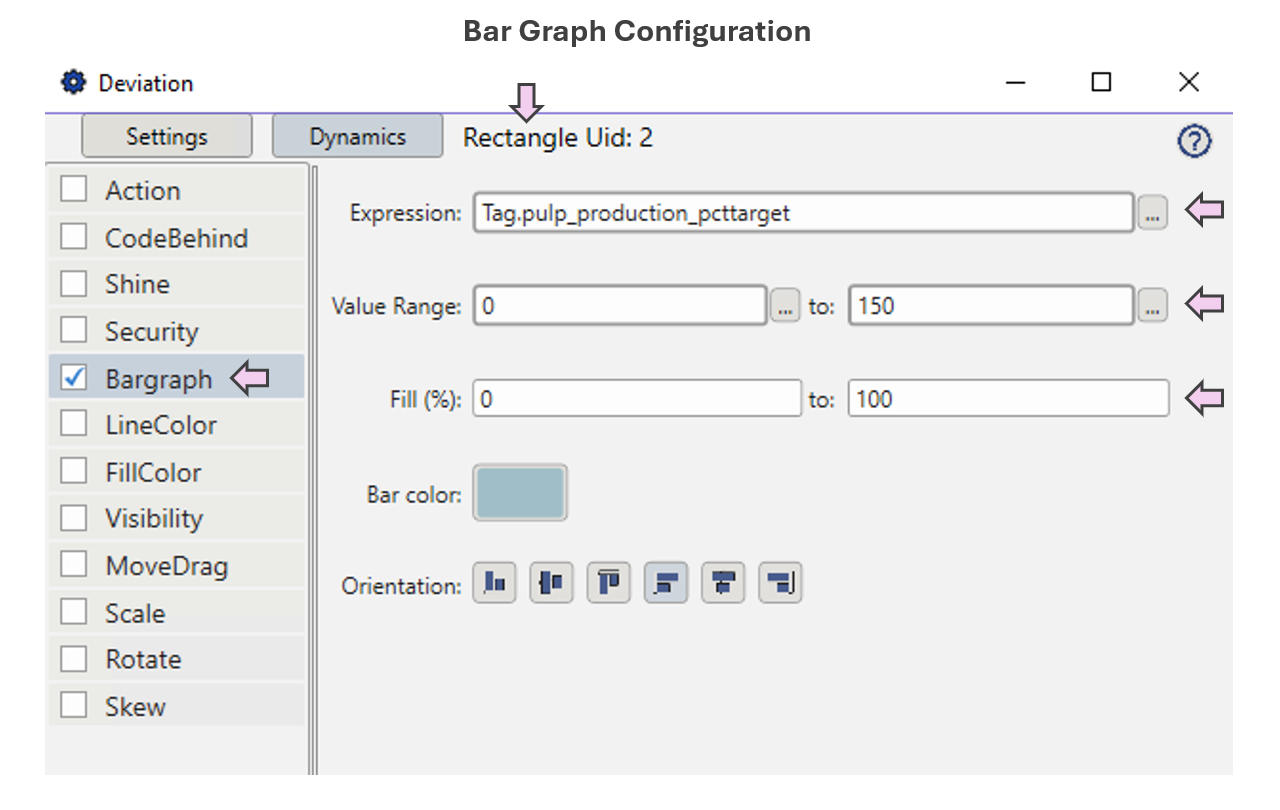Select the fourth Orientation icon (left-aligned bars)
1280x810 pixels.
click(666, 584)
